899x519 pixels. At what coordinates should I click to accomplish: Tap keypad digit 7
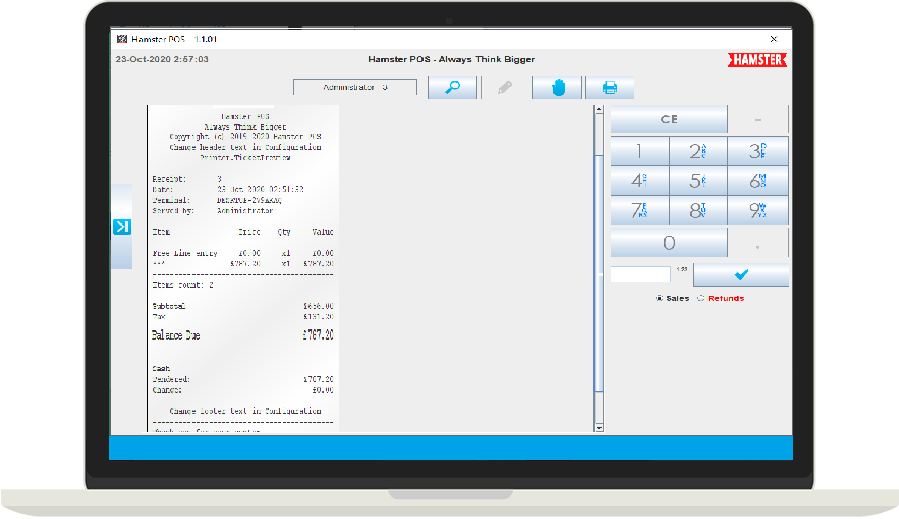[640, 210]
